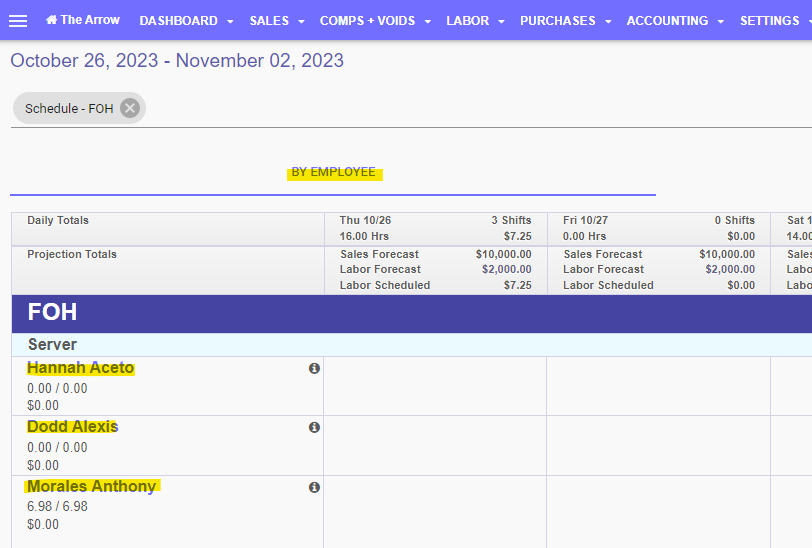Remove the Schedule - FOH filter chip
This screenshot has height=548, width=812.
point(130,108)
